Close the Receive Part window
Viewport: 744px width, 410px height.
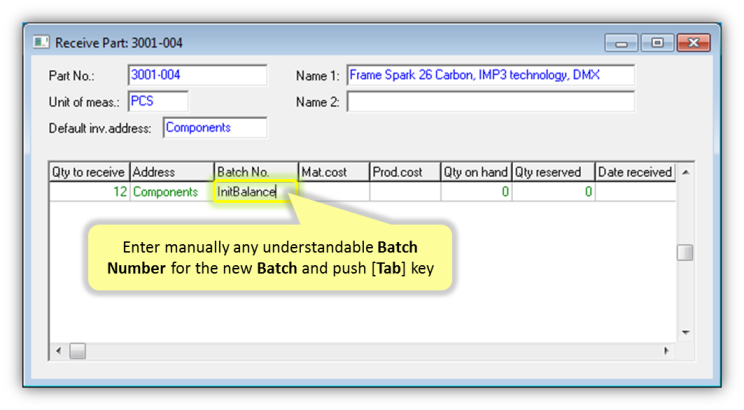coord(693,43)
